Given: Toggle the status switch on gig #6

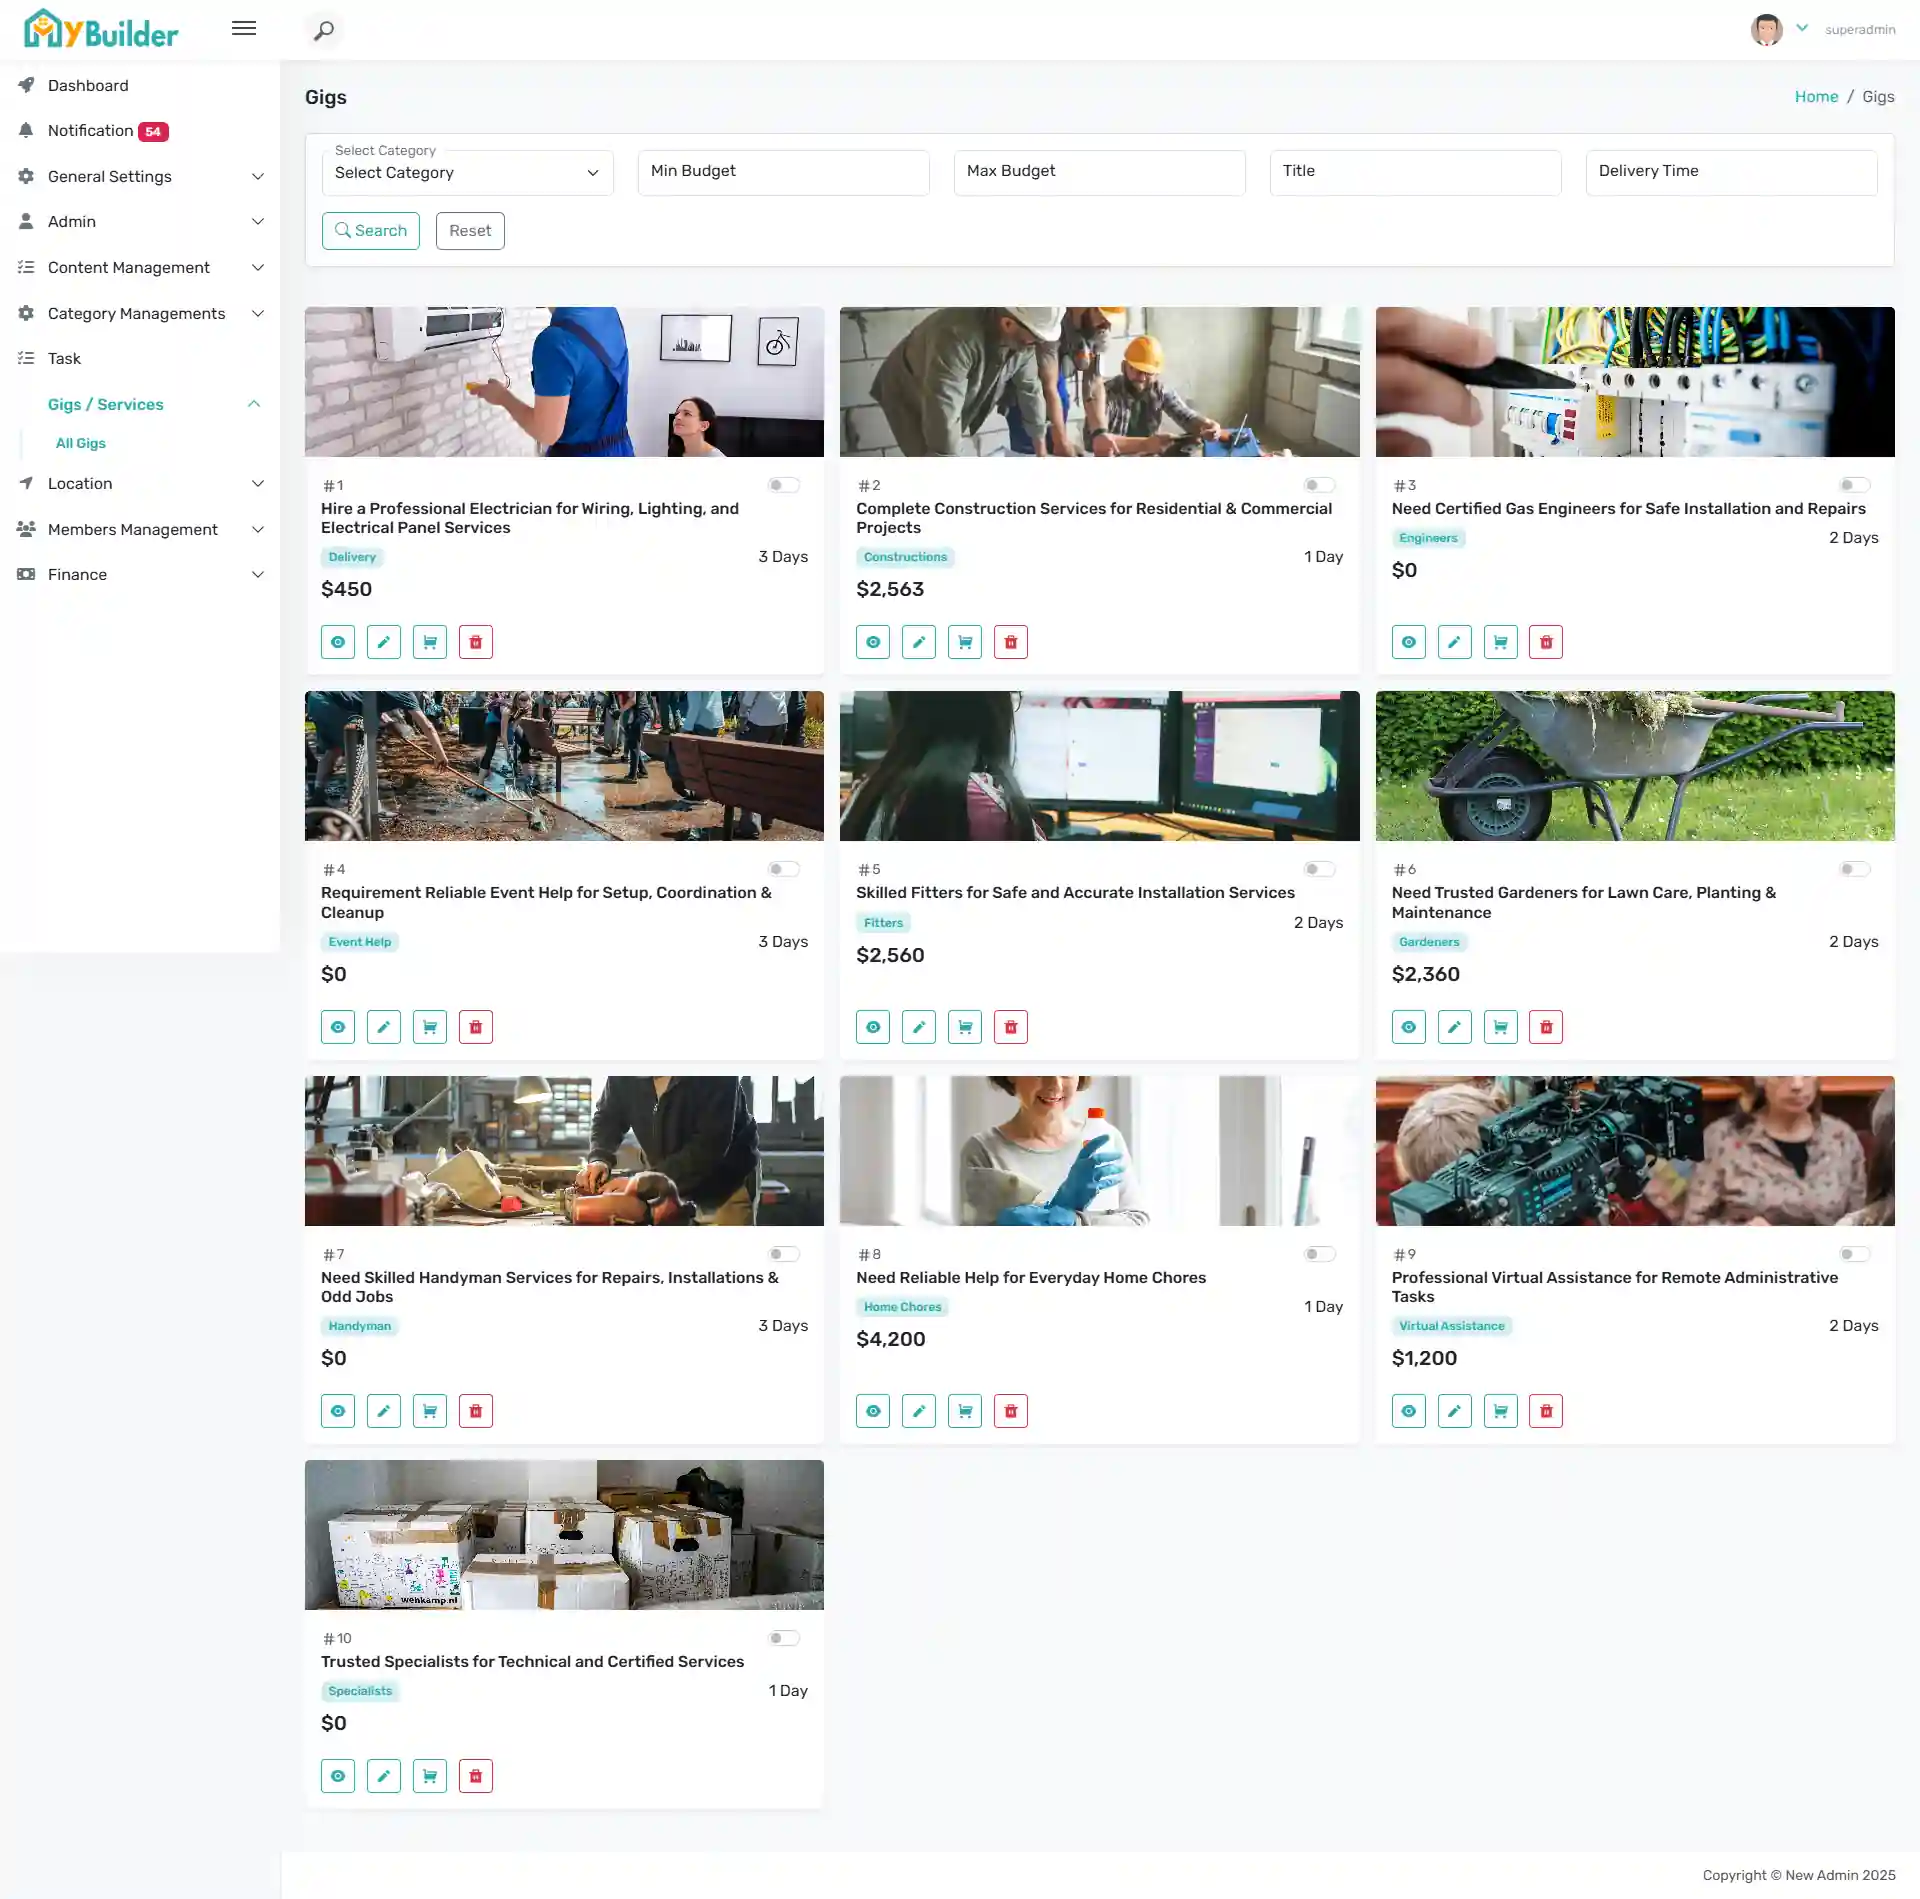Looking at the screenshot, I should (x=1854, y=869).
